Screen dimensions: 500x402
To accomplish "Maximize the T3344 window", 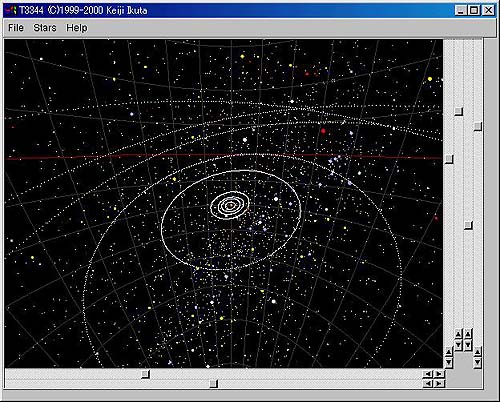I will 473,10.
